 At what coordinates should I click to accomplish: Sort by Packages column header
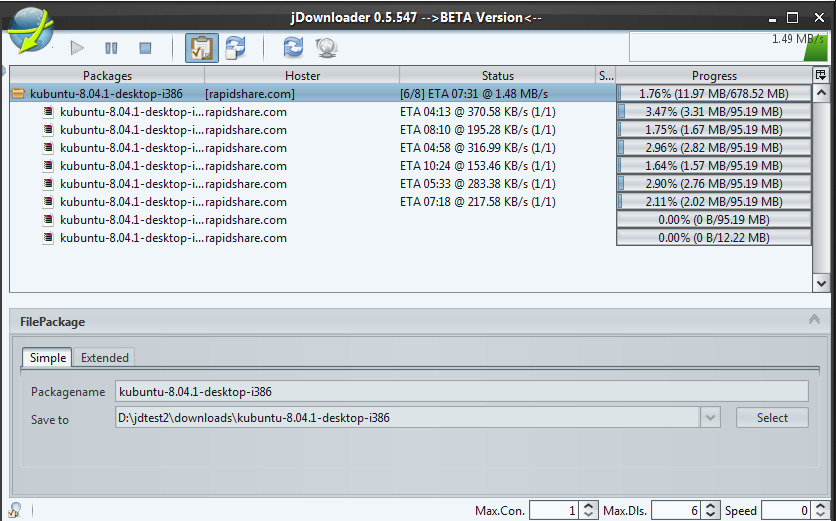(x=107, y=76)
